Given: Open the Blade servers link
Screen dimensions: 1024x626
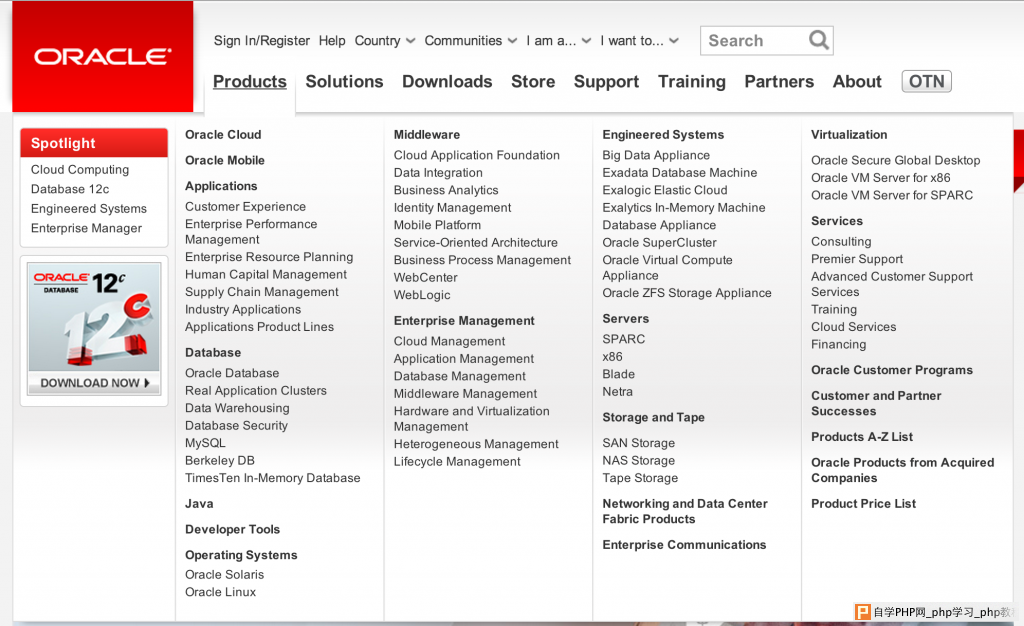Looking at the screenshot, I should [618, 375].
